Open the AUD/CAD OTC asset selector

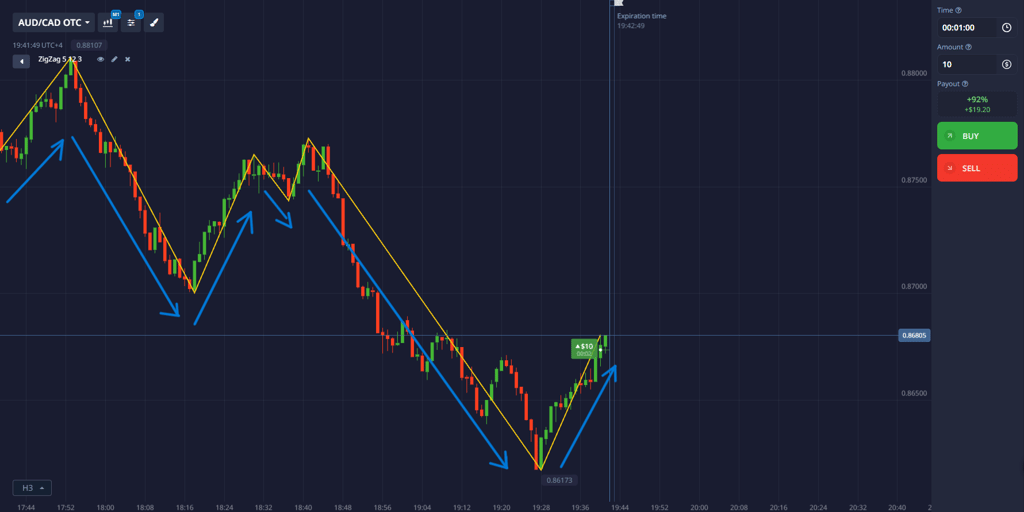[54, 22]
